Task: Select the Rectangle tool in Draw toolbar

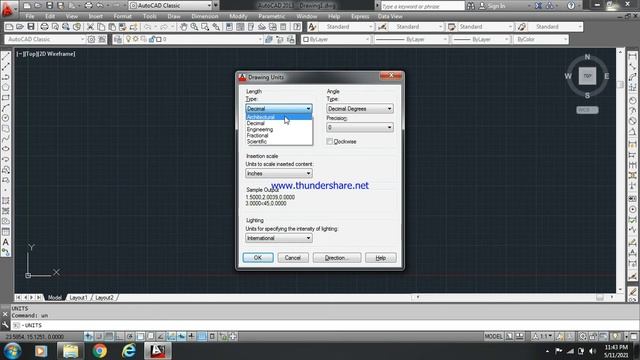Action: (6, 98)
